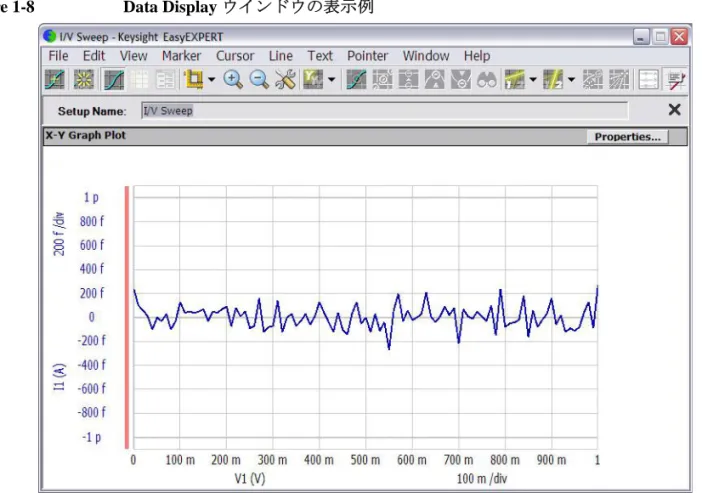Open the wrench and screwdriver tools icon
Viewport: 702px width, 493px height.
(x=285, y=80)
